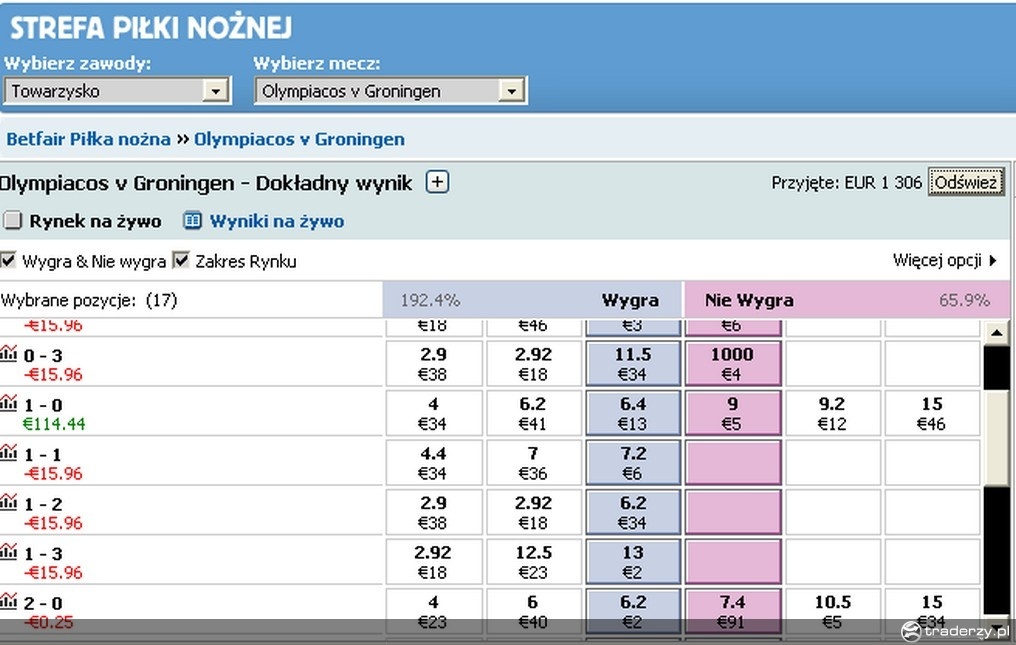This screenshot has width=1016, height=645.
Task: Lay 2 - 0 at odds 7.4
Action: [732, 611]
